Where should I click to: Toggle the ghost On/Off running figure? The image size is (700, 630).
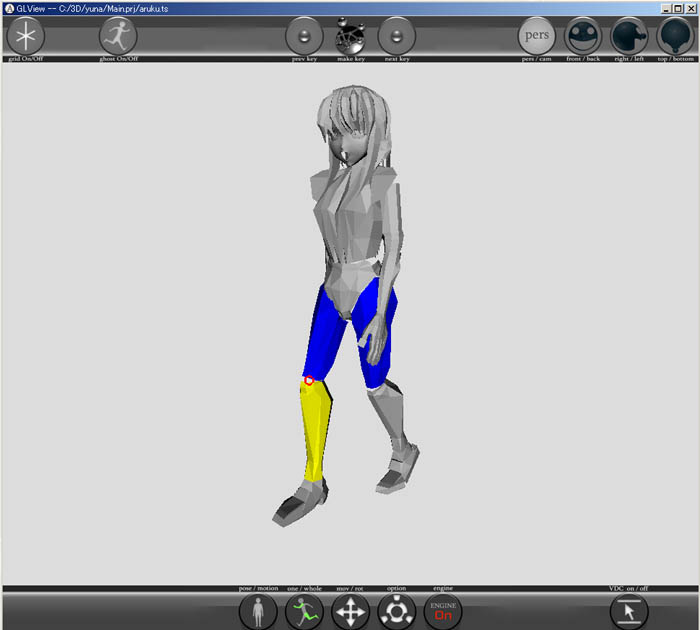pyautogui.click(x=118, y=37)
